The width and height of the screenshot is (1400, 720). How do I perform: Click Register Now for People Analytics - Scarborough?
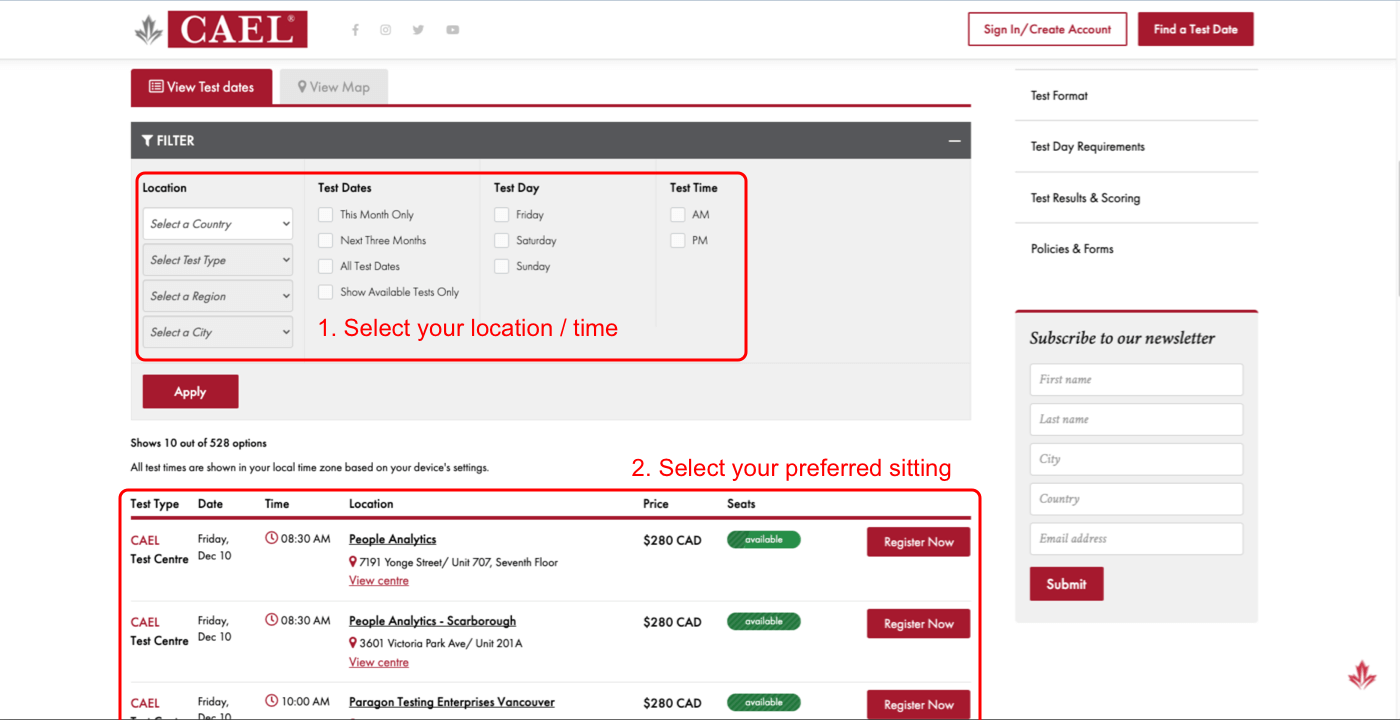pos(917,624)
